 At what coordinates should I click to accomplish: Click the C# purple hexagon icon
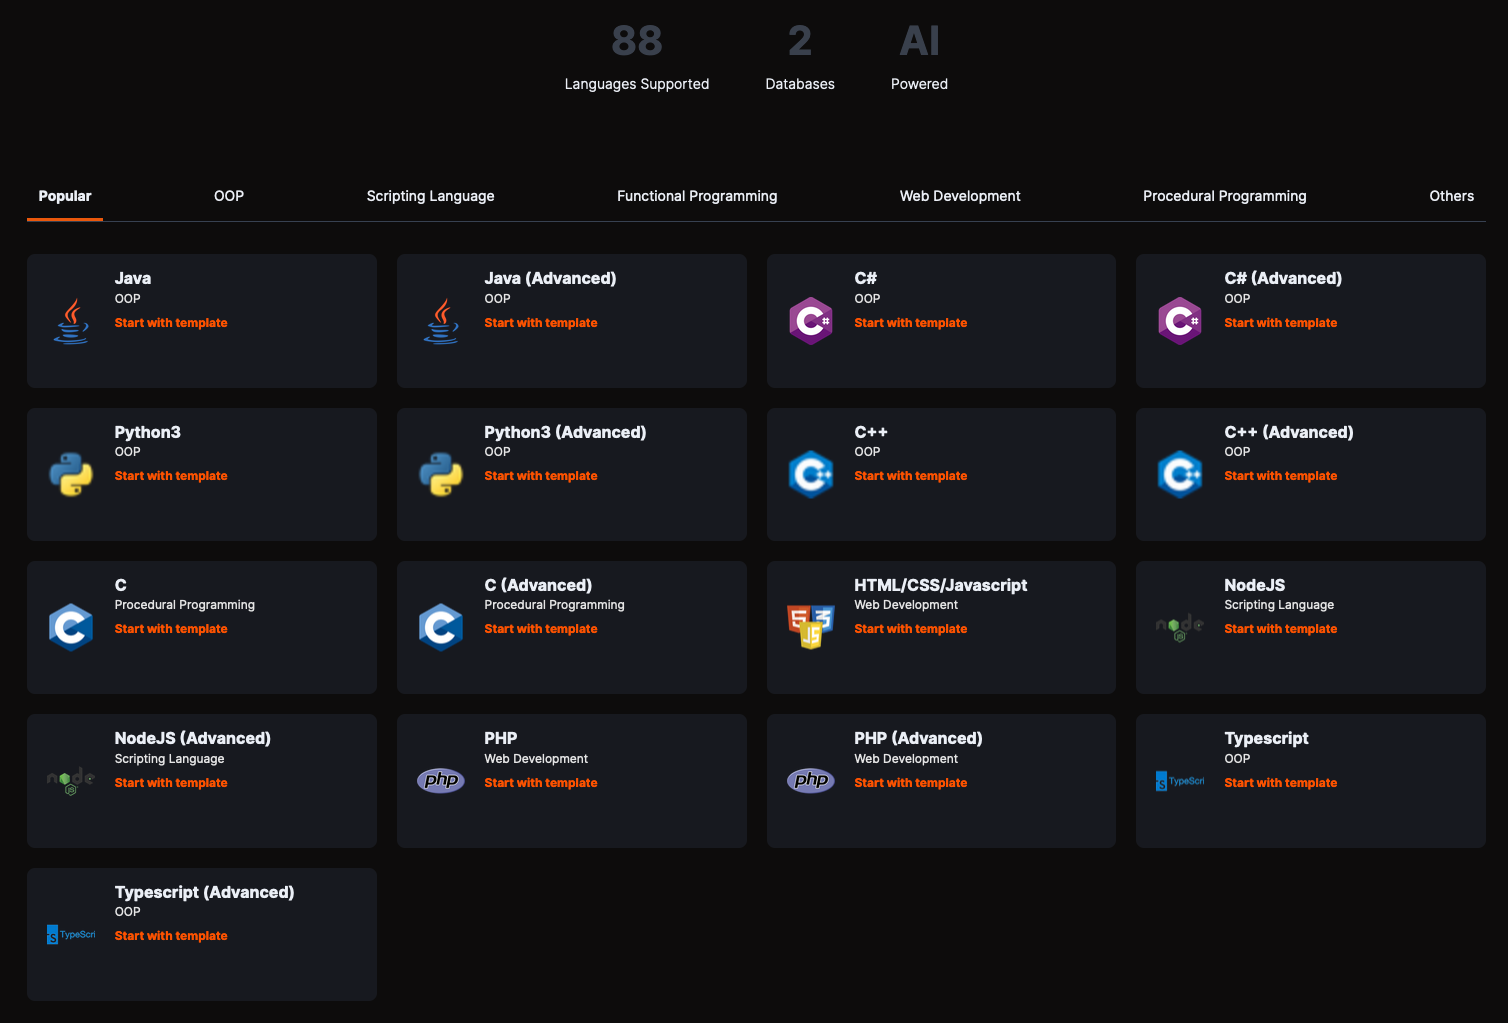click(x=810, y=321)
